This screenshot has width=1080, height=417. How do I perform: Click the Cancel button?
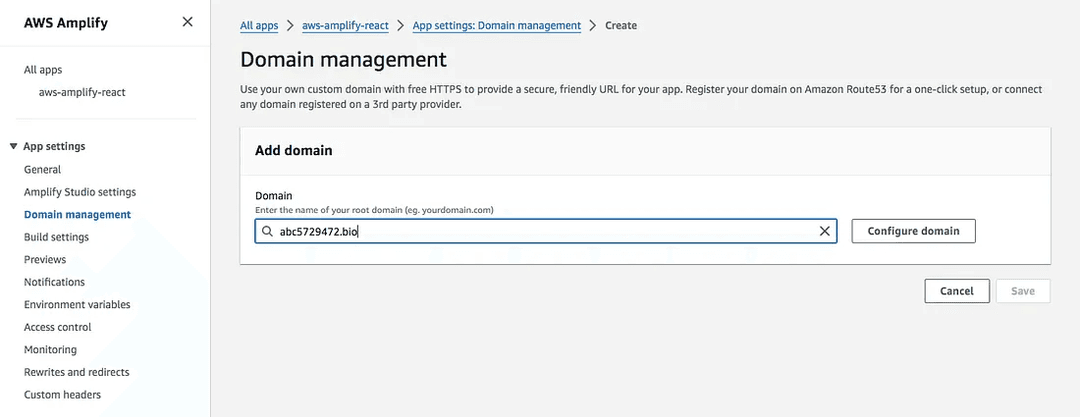[x=957, y=291]
